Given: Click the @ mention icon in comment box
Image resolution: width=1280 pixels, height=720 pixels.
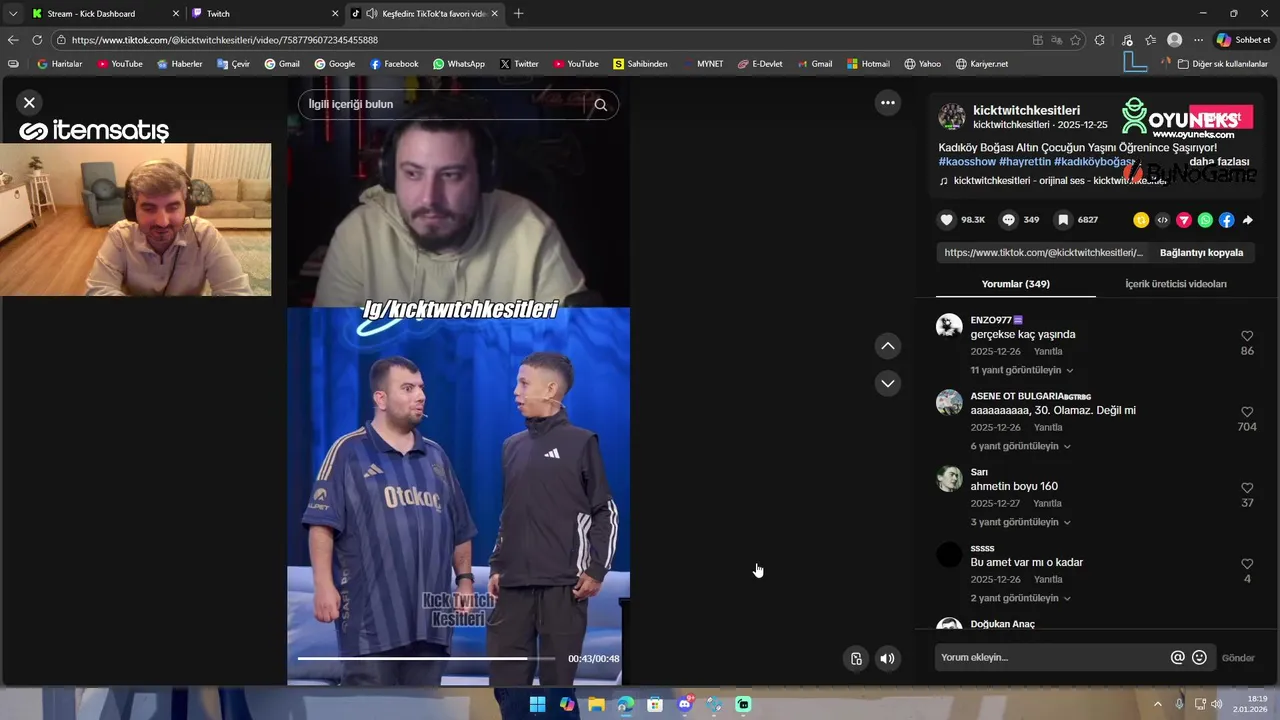Looking at the screenshot, I should [1177, 657].
